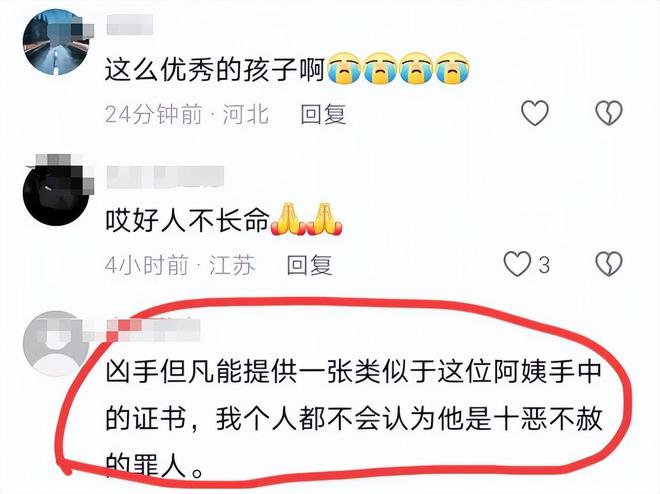Open the second commenter's black avatar
The height and width of the screenshot is (494, 660).
tap(56, 193)
